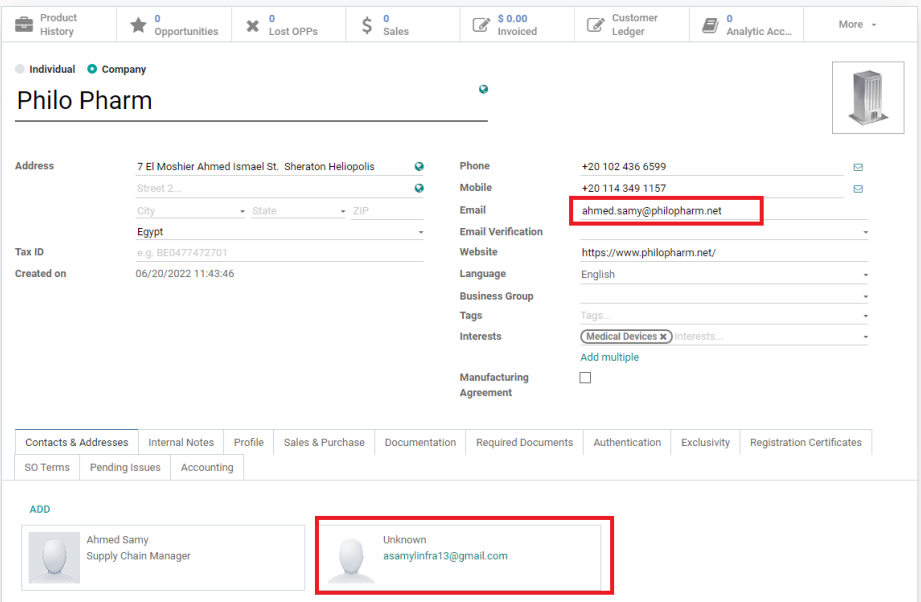
Task: Open the Invoiced $0.00 stat button
Action: 517,25
